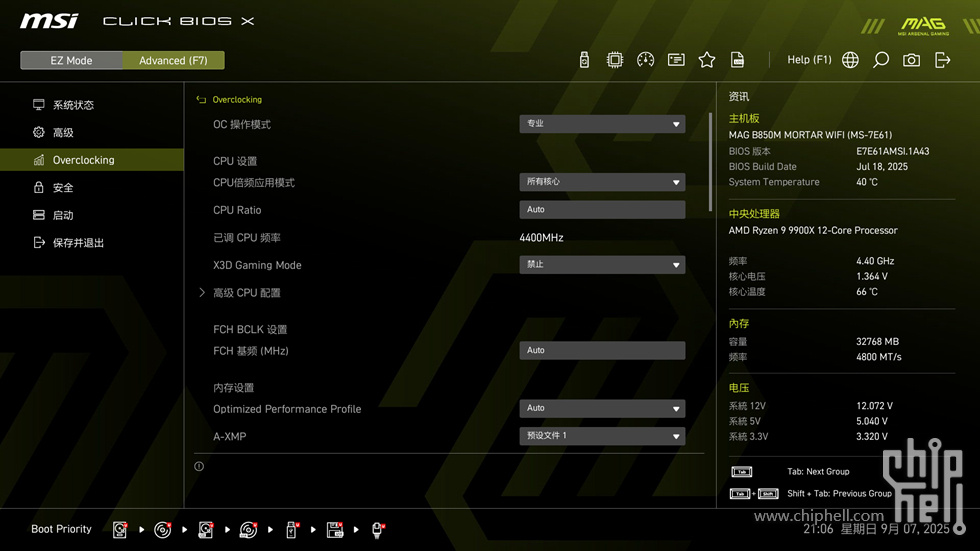
Task: Open the M-Flash USB drive icon
Action: coord(584,60)
